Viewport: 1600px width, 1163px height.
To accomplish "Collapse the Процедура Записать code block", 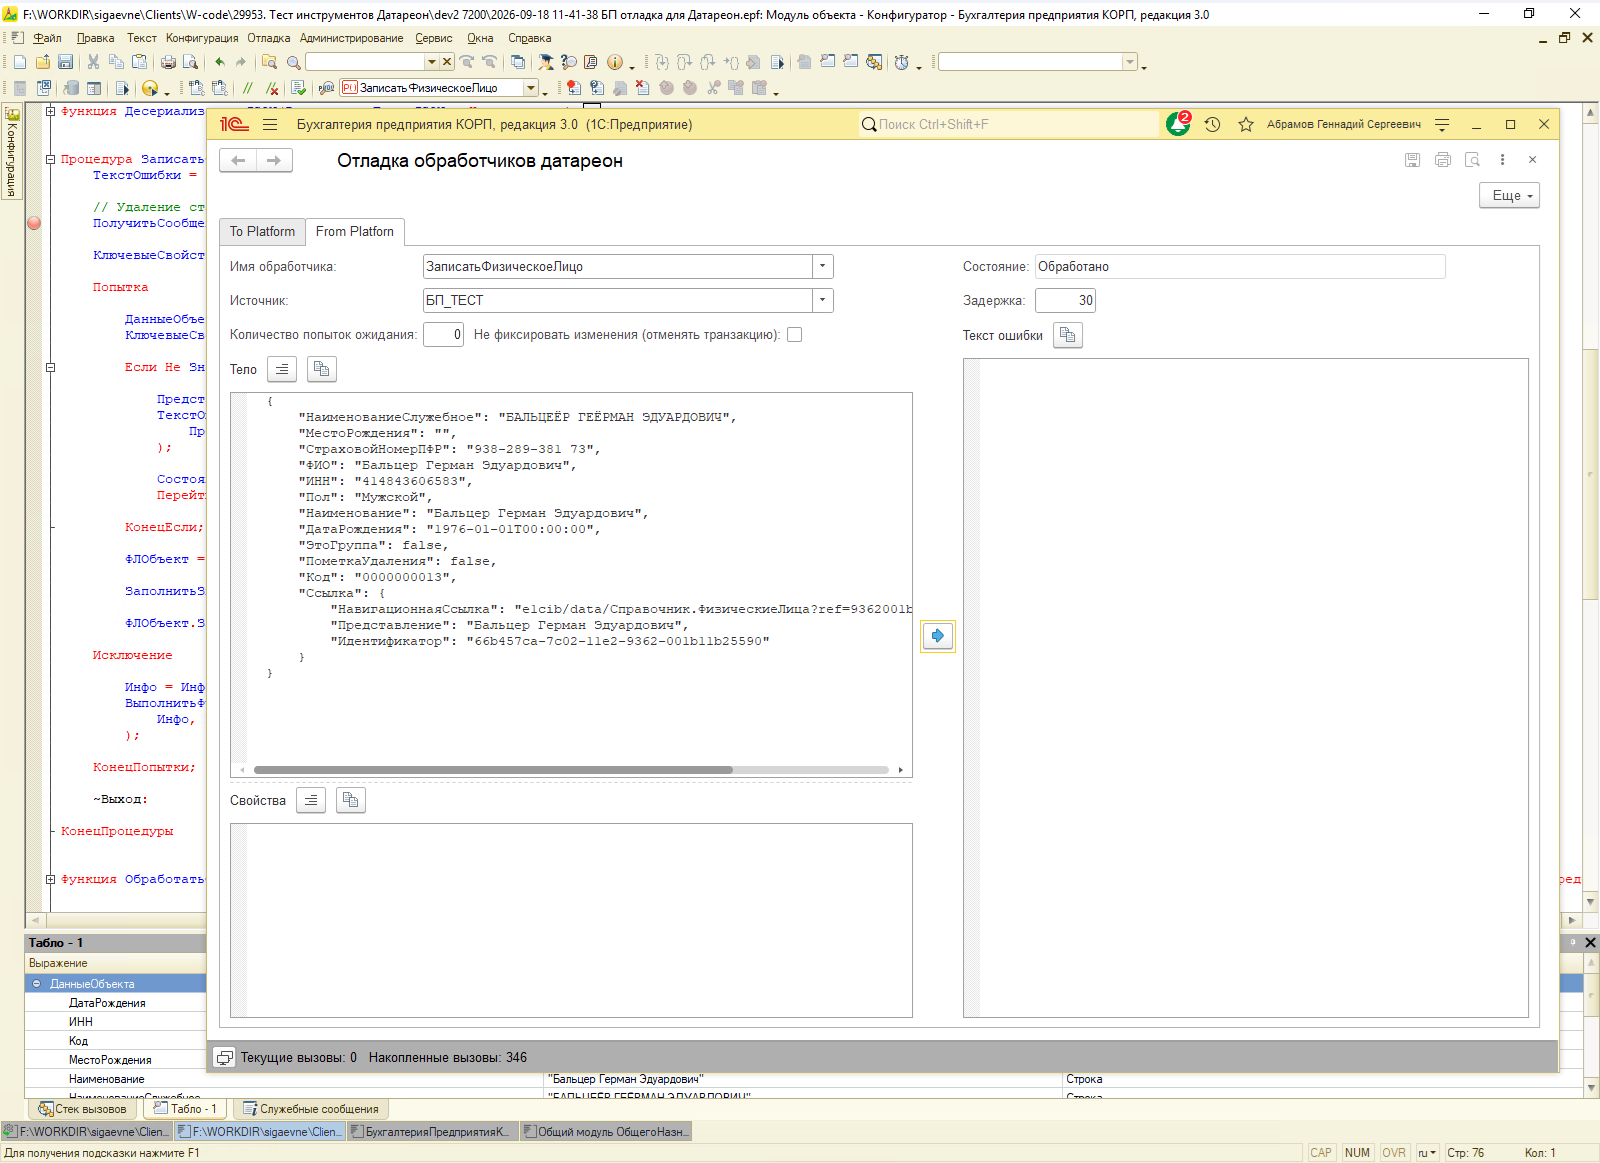I will click(50, 159).
